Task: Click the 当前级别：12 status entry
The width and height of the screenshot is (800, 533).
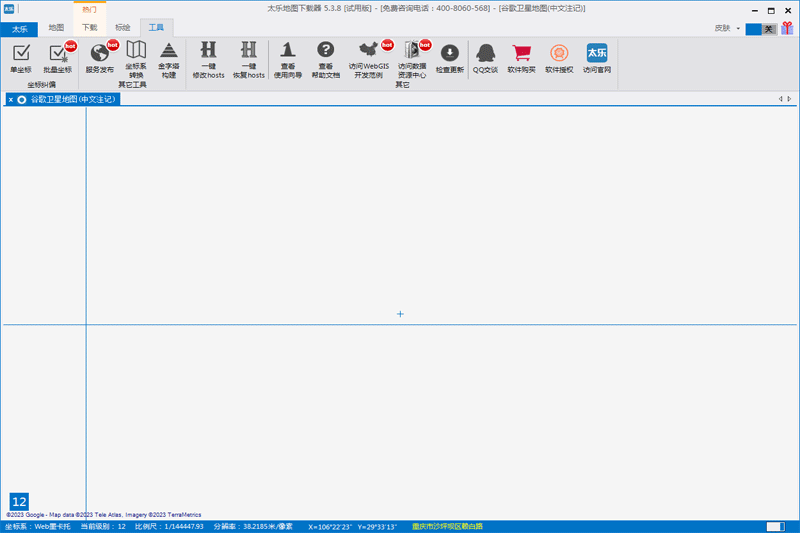Action: (x=103, y=526)
